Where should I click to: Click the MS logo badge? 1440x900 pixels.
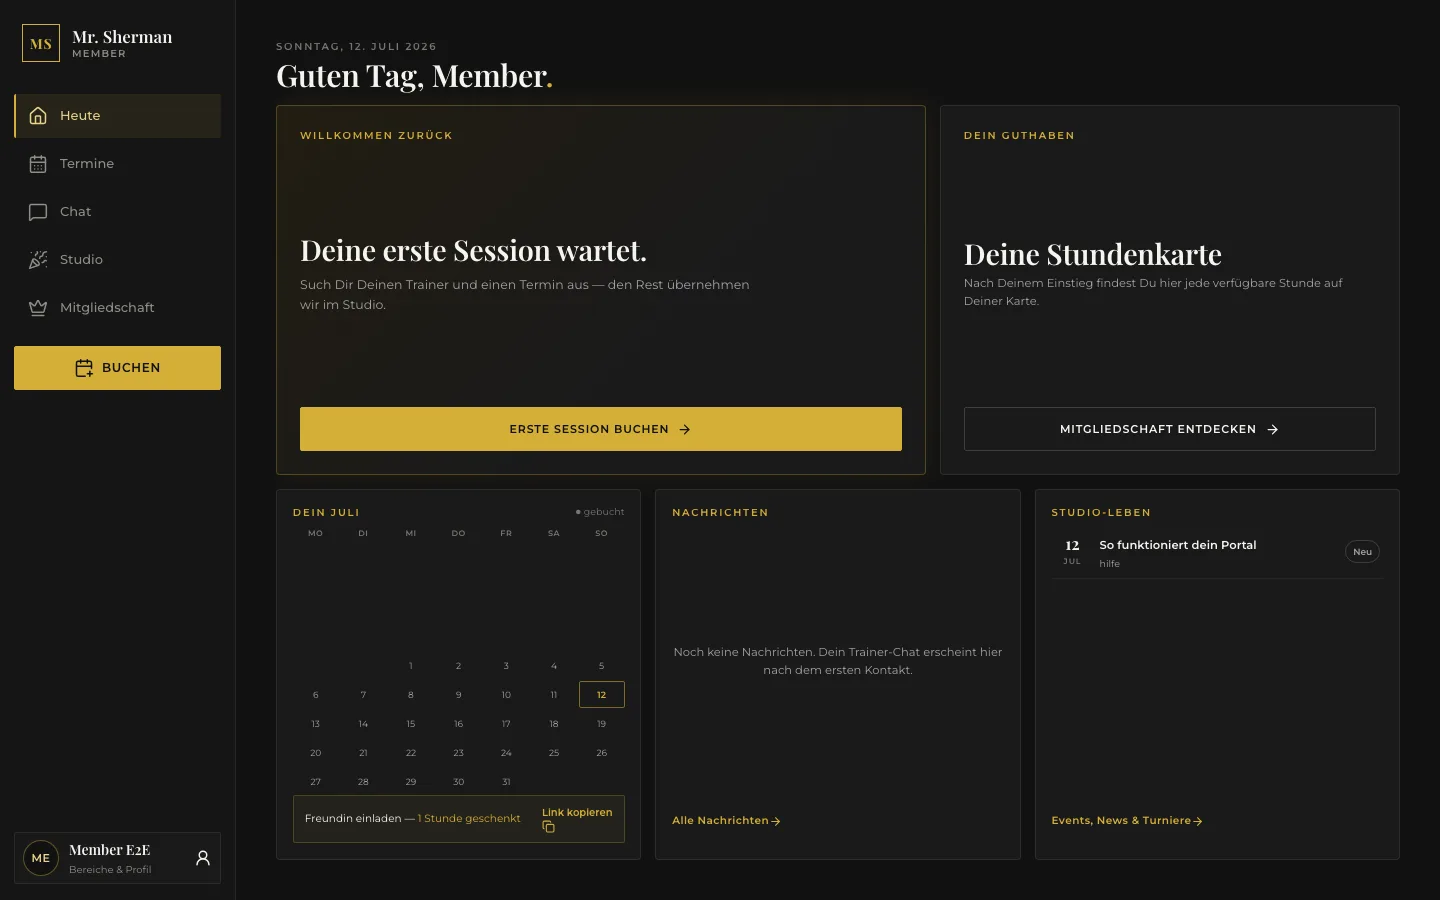coord(41,43)
